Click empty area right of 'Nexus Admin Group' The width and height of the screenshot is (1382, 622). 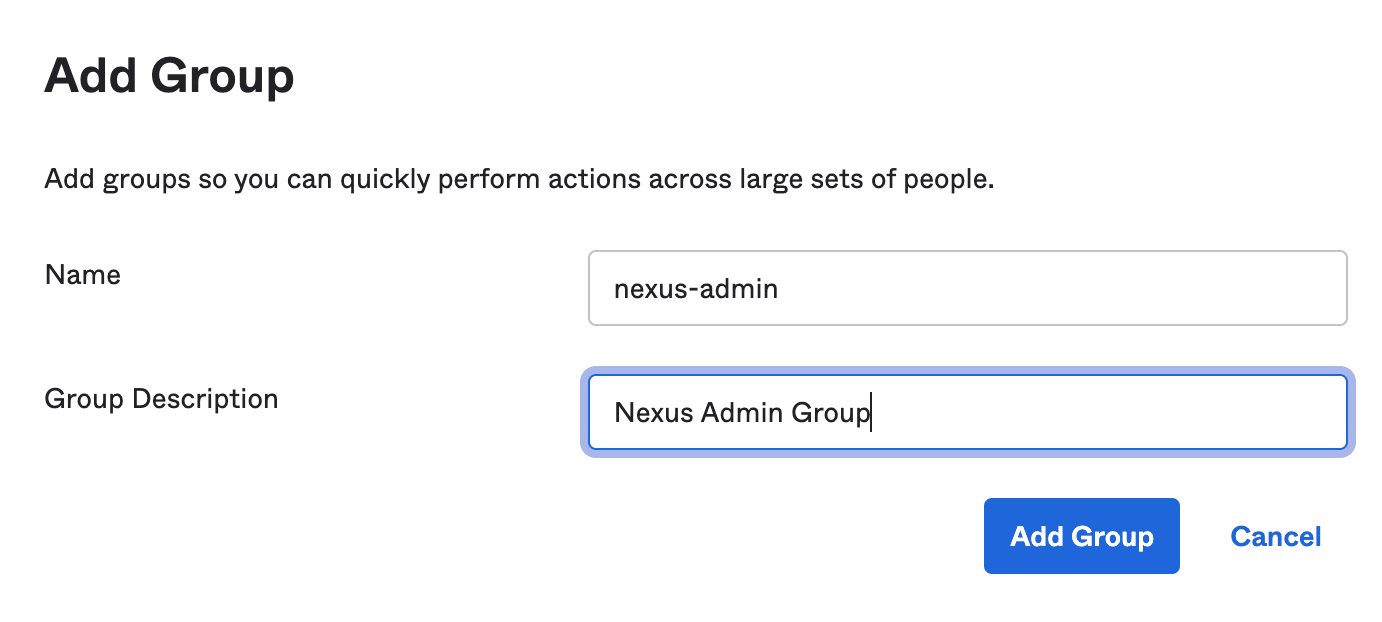click(1100, 412)
